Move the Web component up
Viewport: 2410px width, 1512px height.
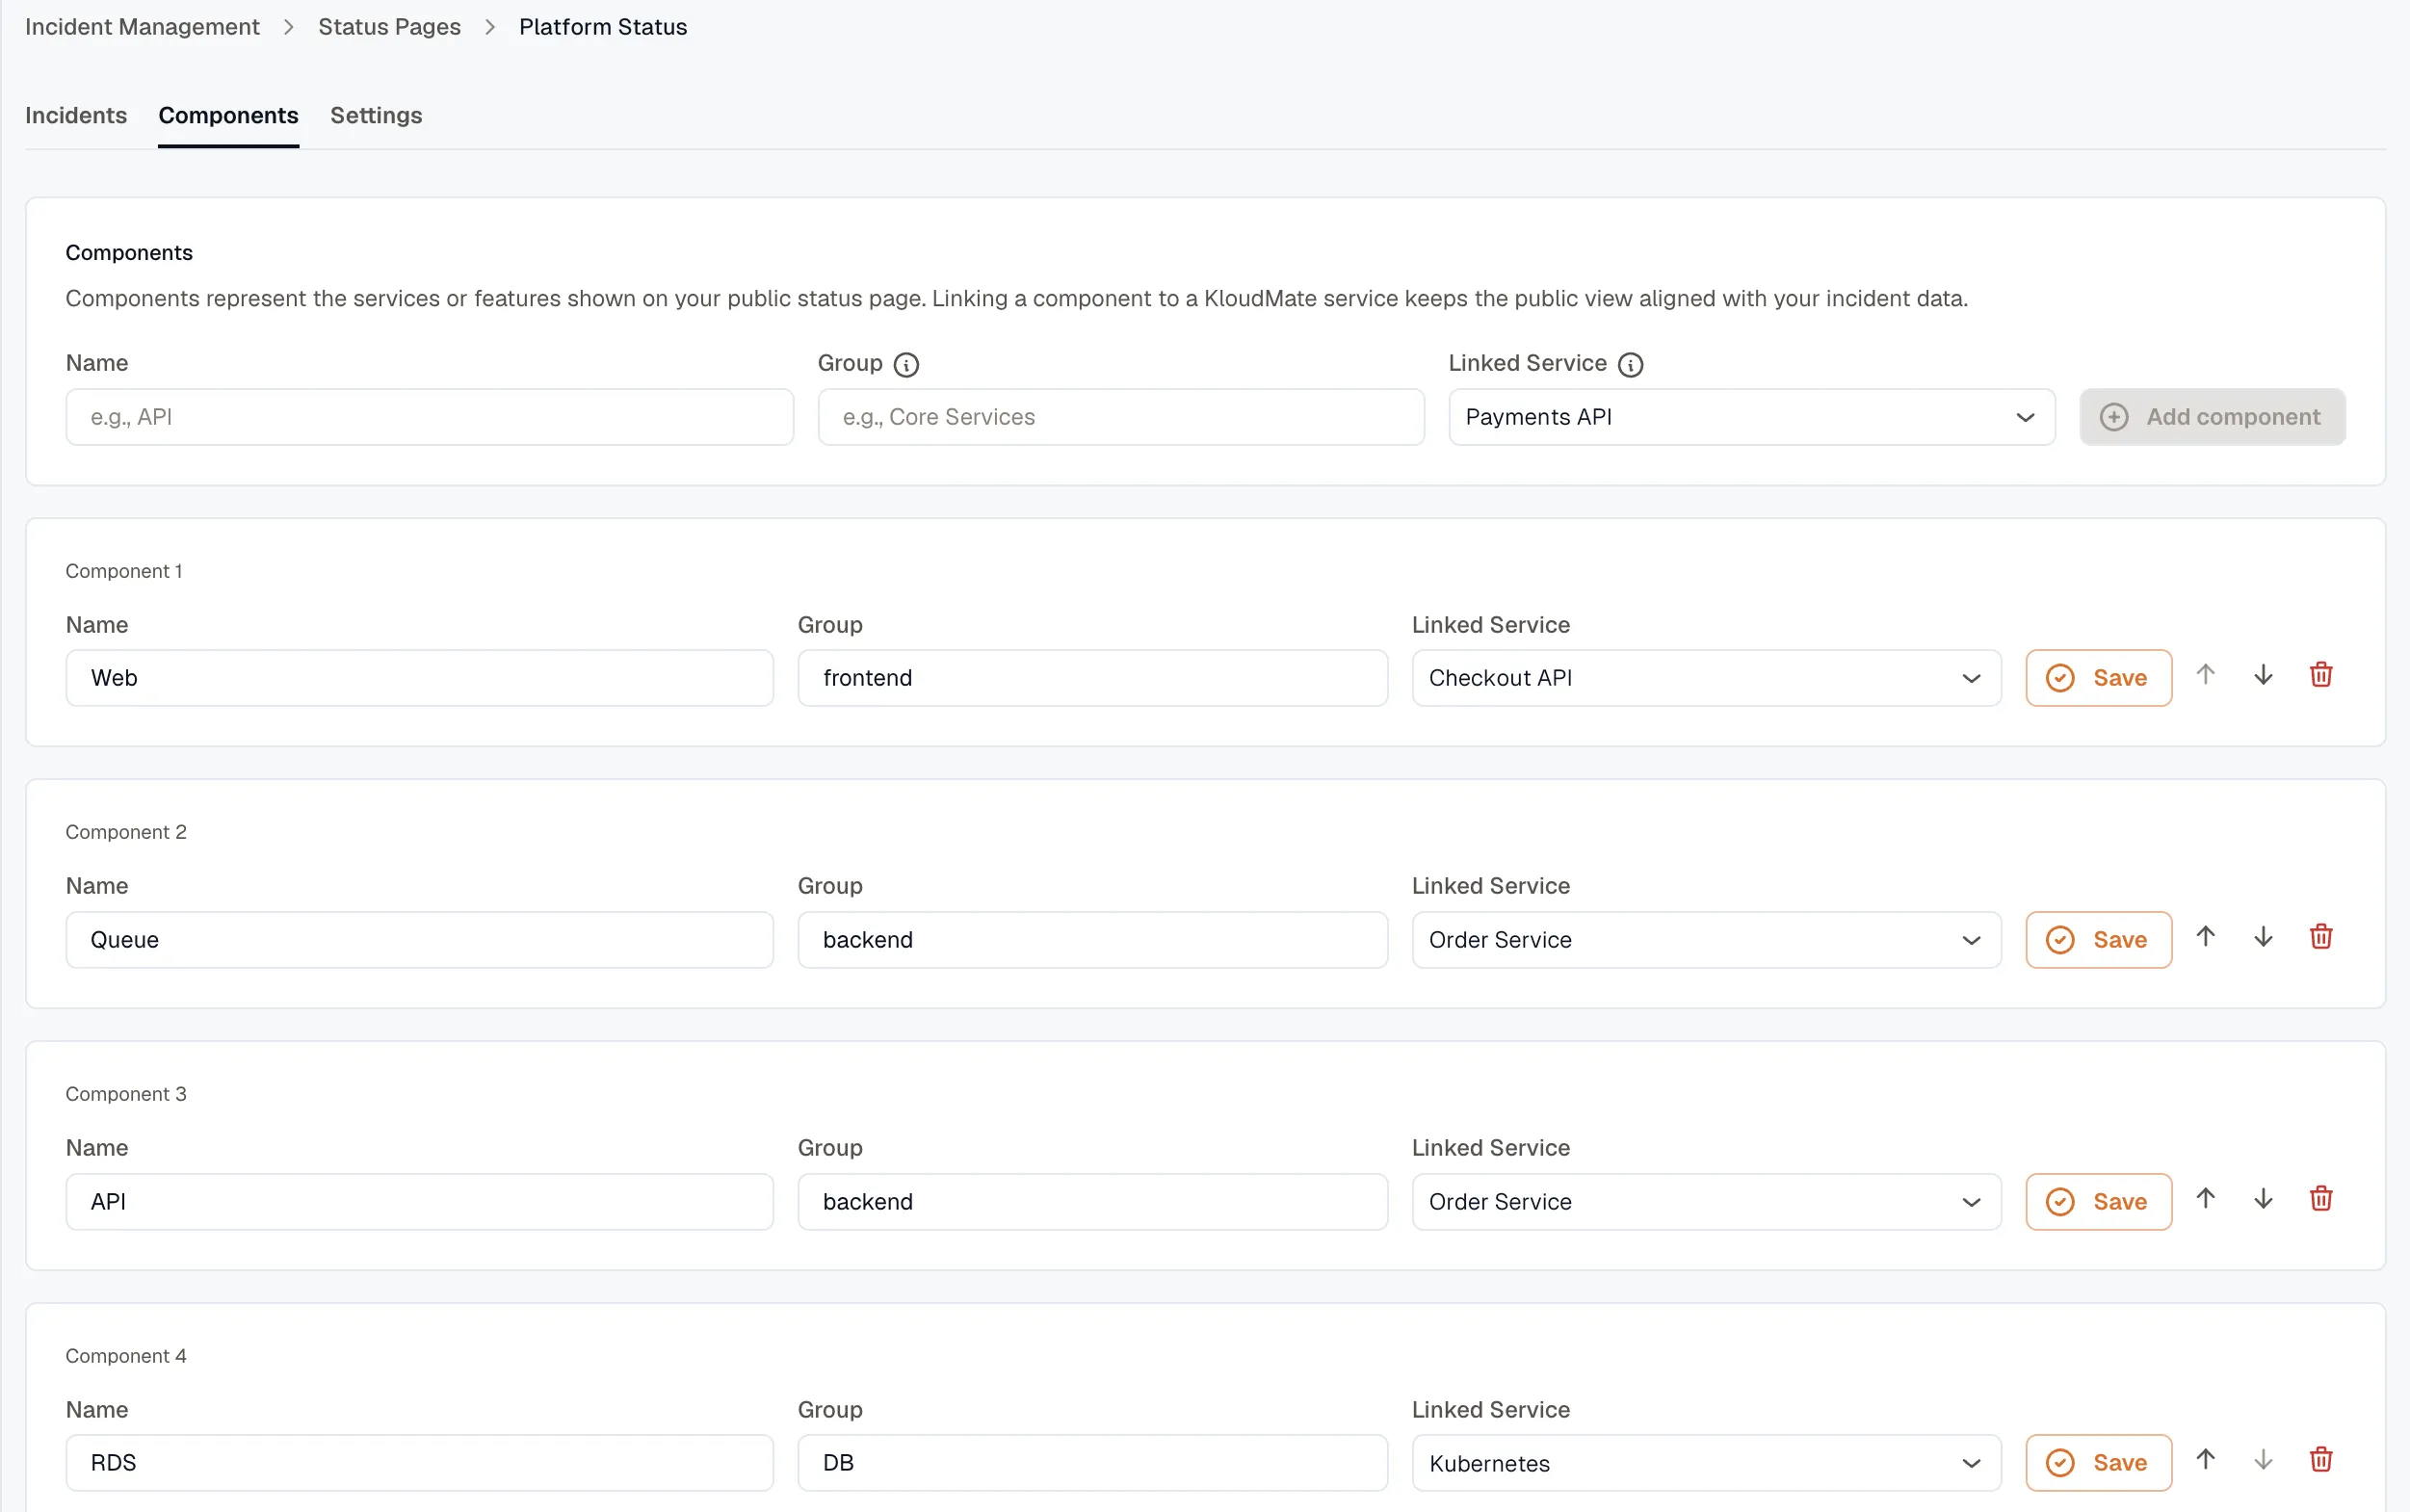(2205, 675)
